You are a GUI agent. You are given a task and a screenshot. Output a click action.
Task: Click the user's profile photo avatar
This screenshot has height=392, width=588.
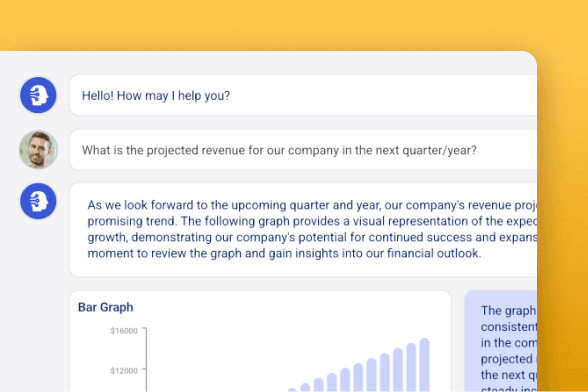(38, 150)
